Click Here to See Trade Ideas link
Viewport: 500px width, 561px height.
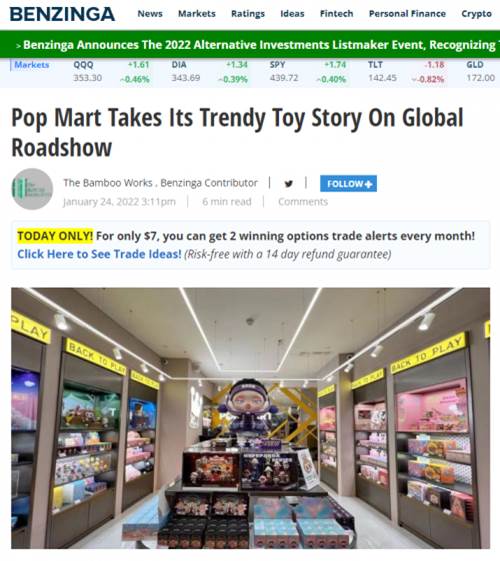(99, 254)
